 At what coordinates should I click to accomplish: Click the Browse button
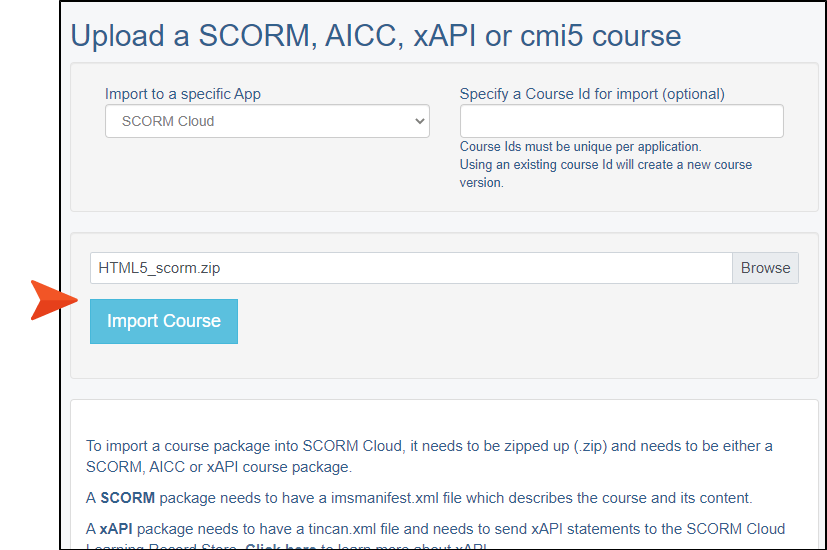765,268
